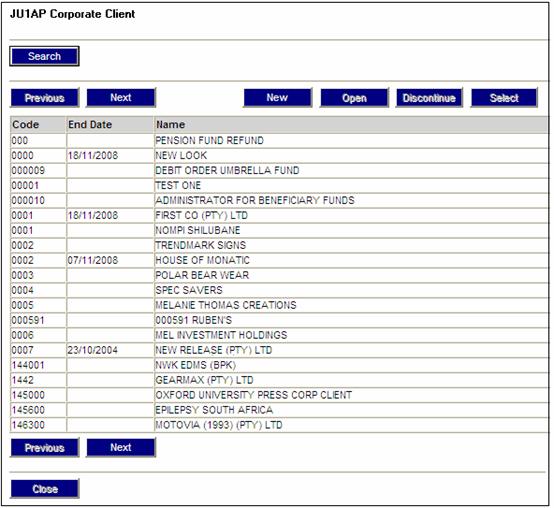
Task: Click the End Date column header
Action: coord(110,125)
